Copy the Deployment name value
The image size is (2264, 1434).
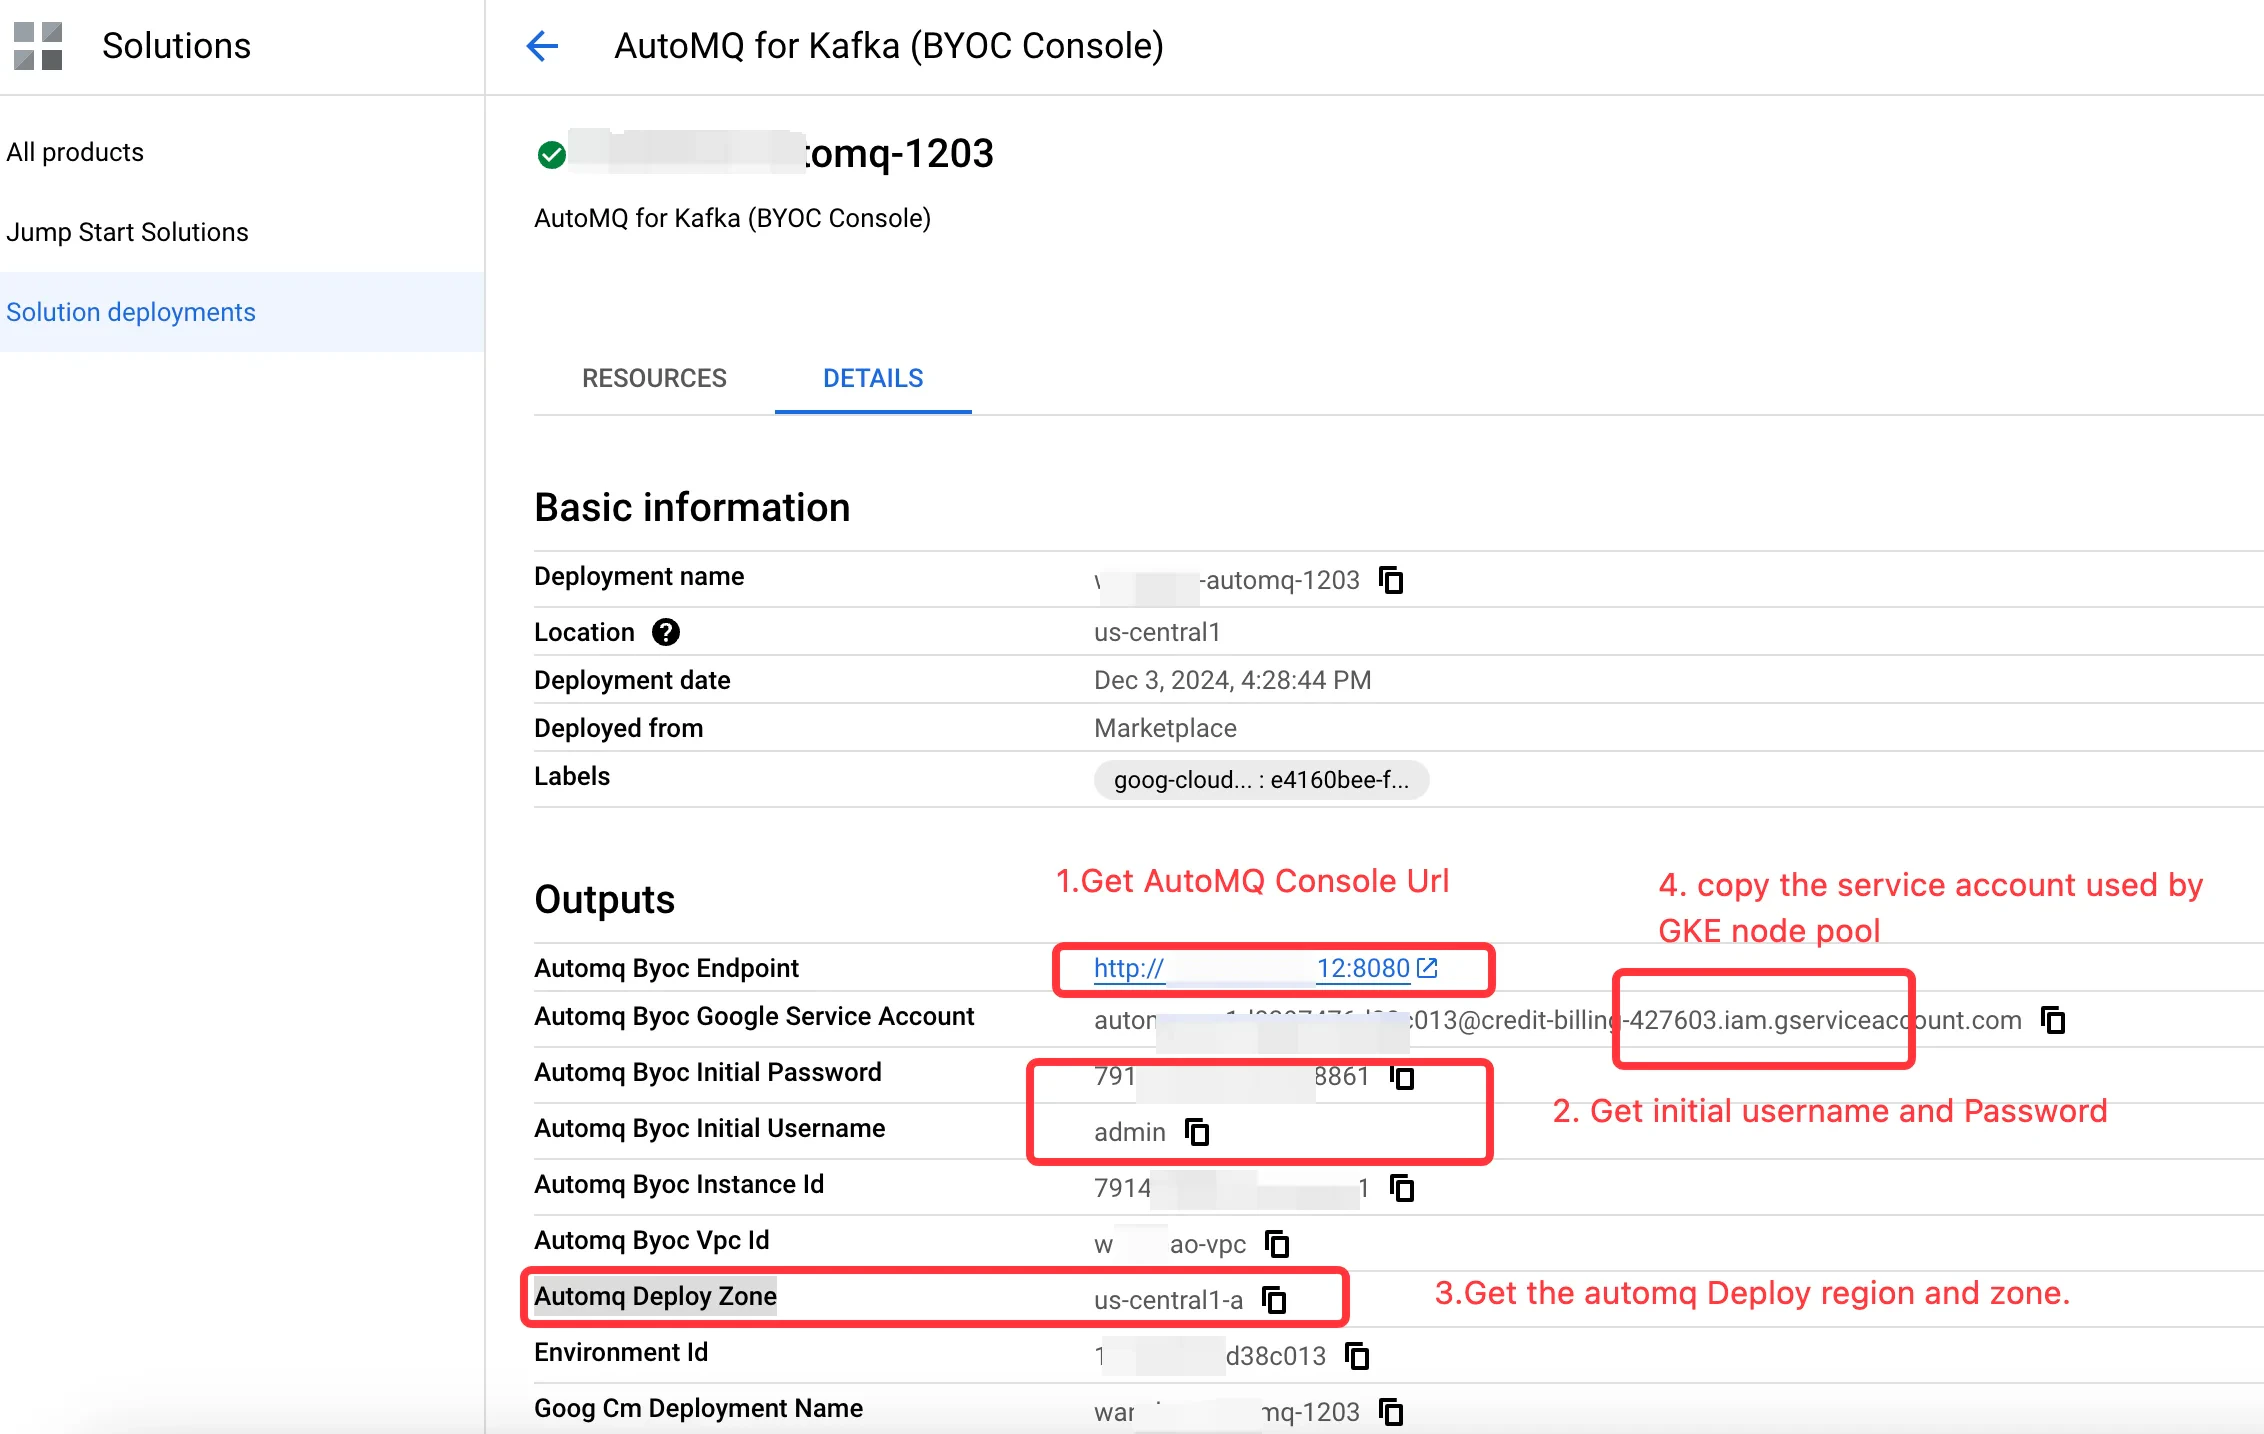point(1391,580)
